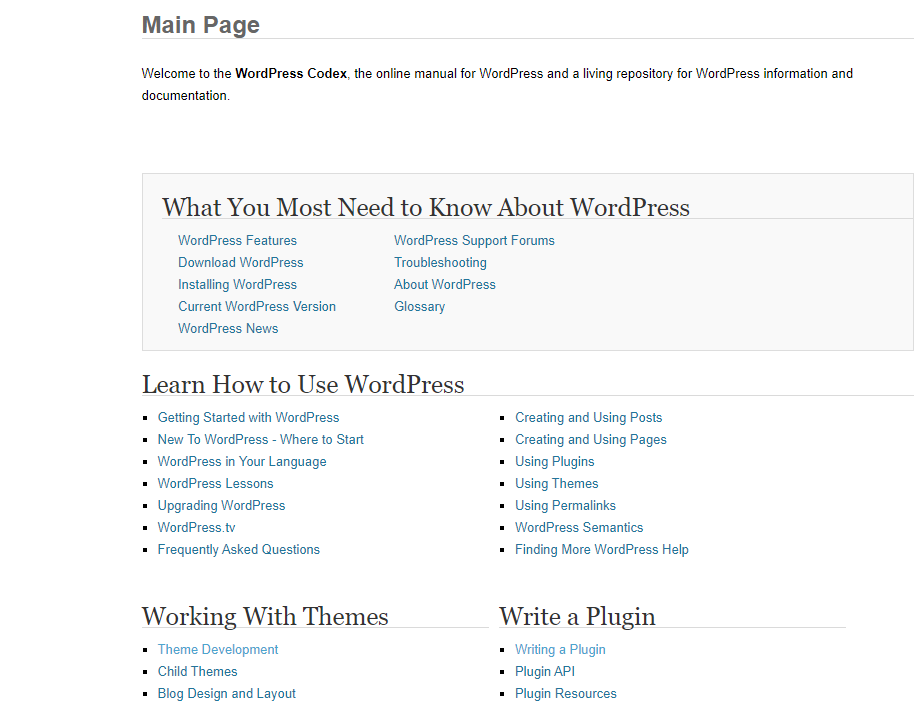This screenshot has width=924, height=728.
Task: Click the Main Page heading
Action: [x=201, y=25]
